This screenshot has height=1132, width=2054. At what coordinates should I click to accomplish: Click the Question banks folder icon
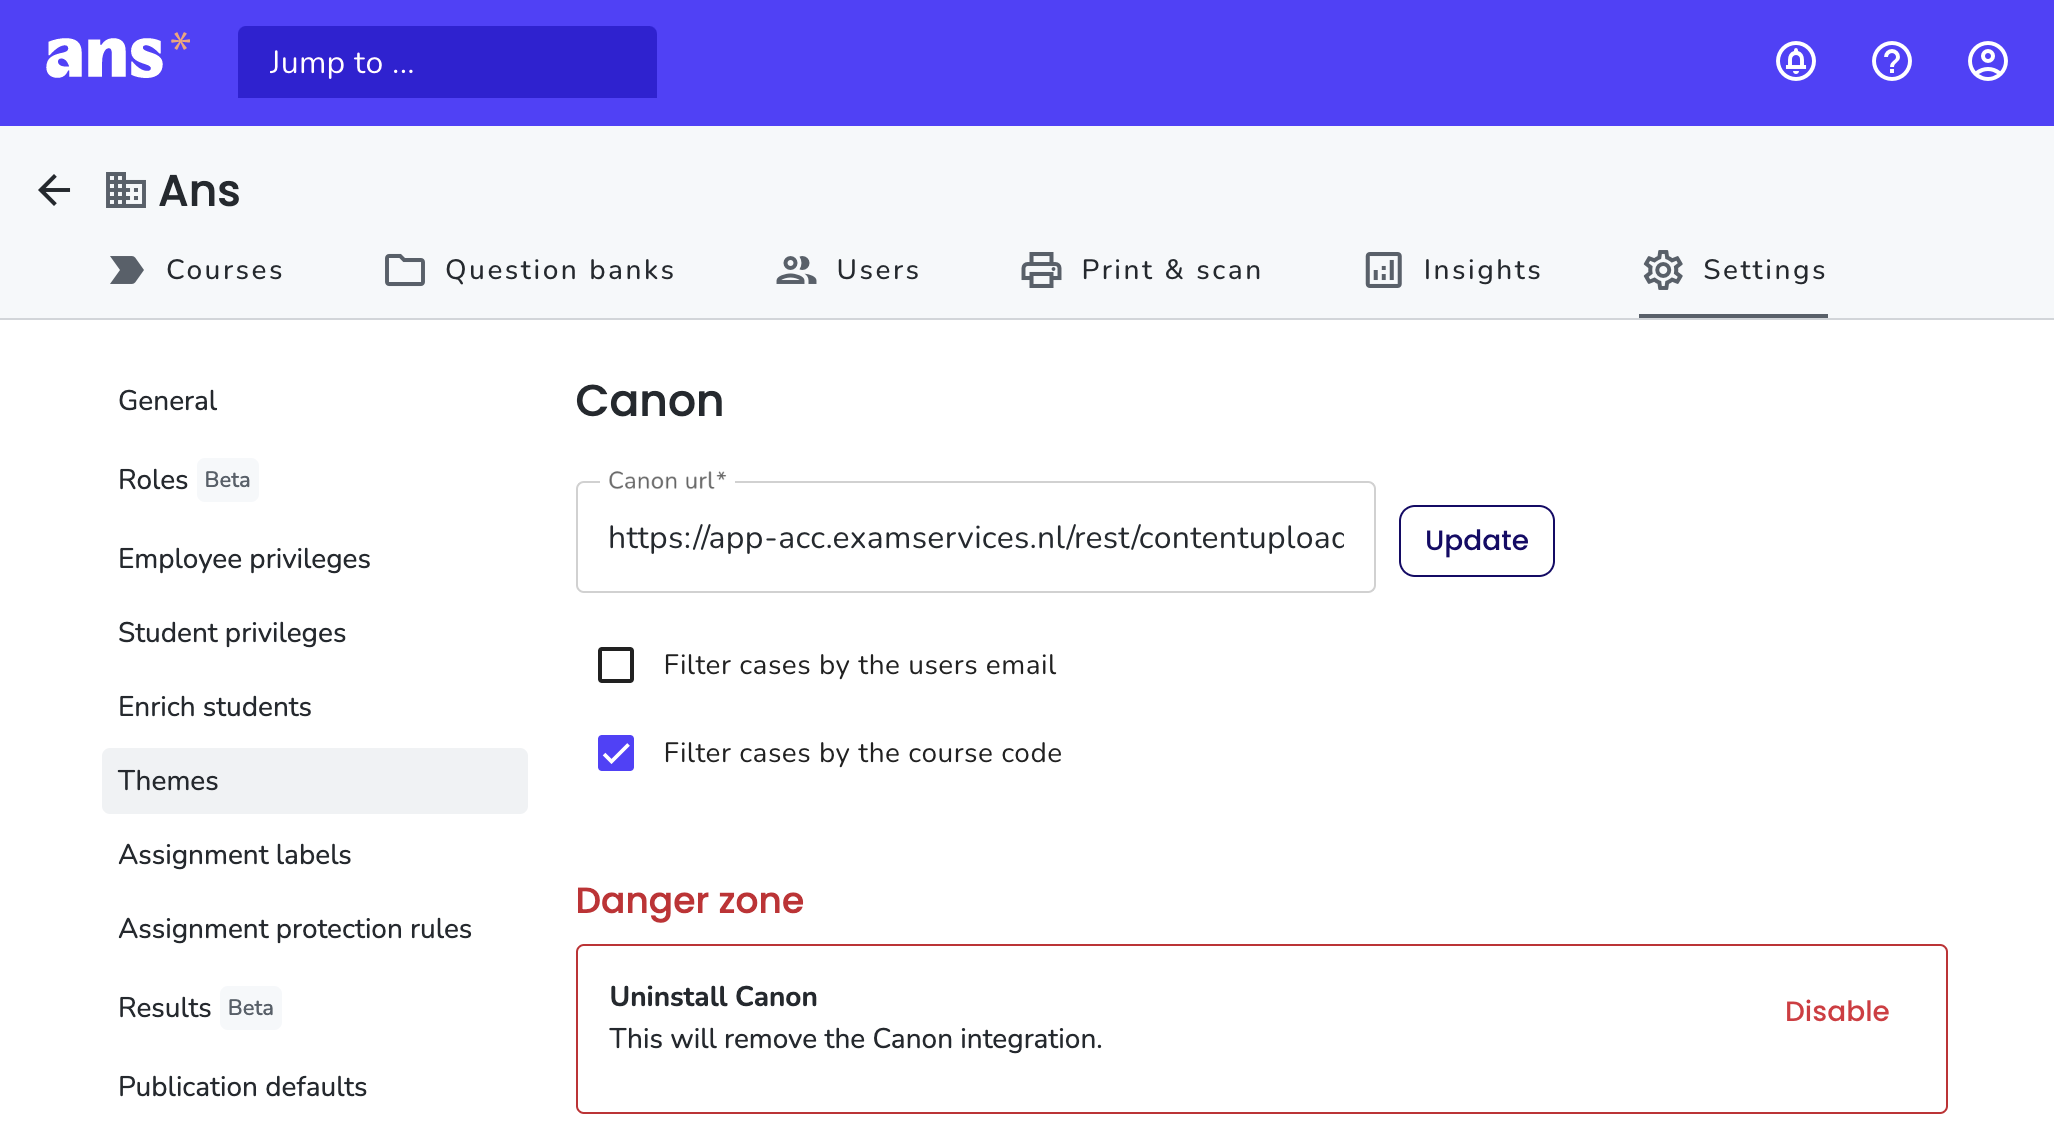pos(405,270)
